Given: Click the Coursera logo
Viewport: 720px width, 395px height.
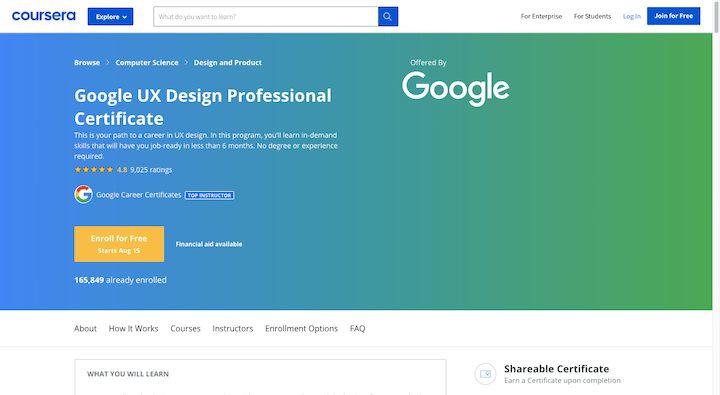Looking at the screenshot, I should 44,16.
